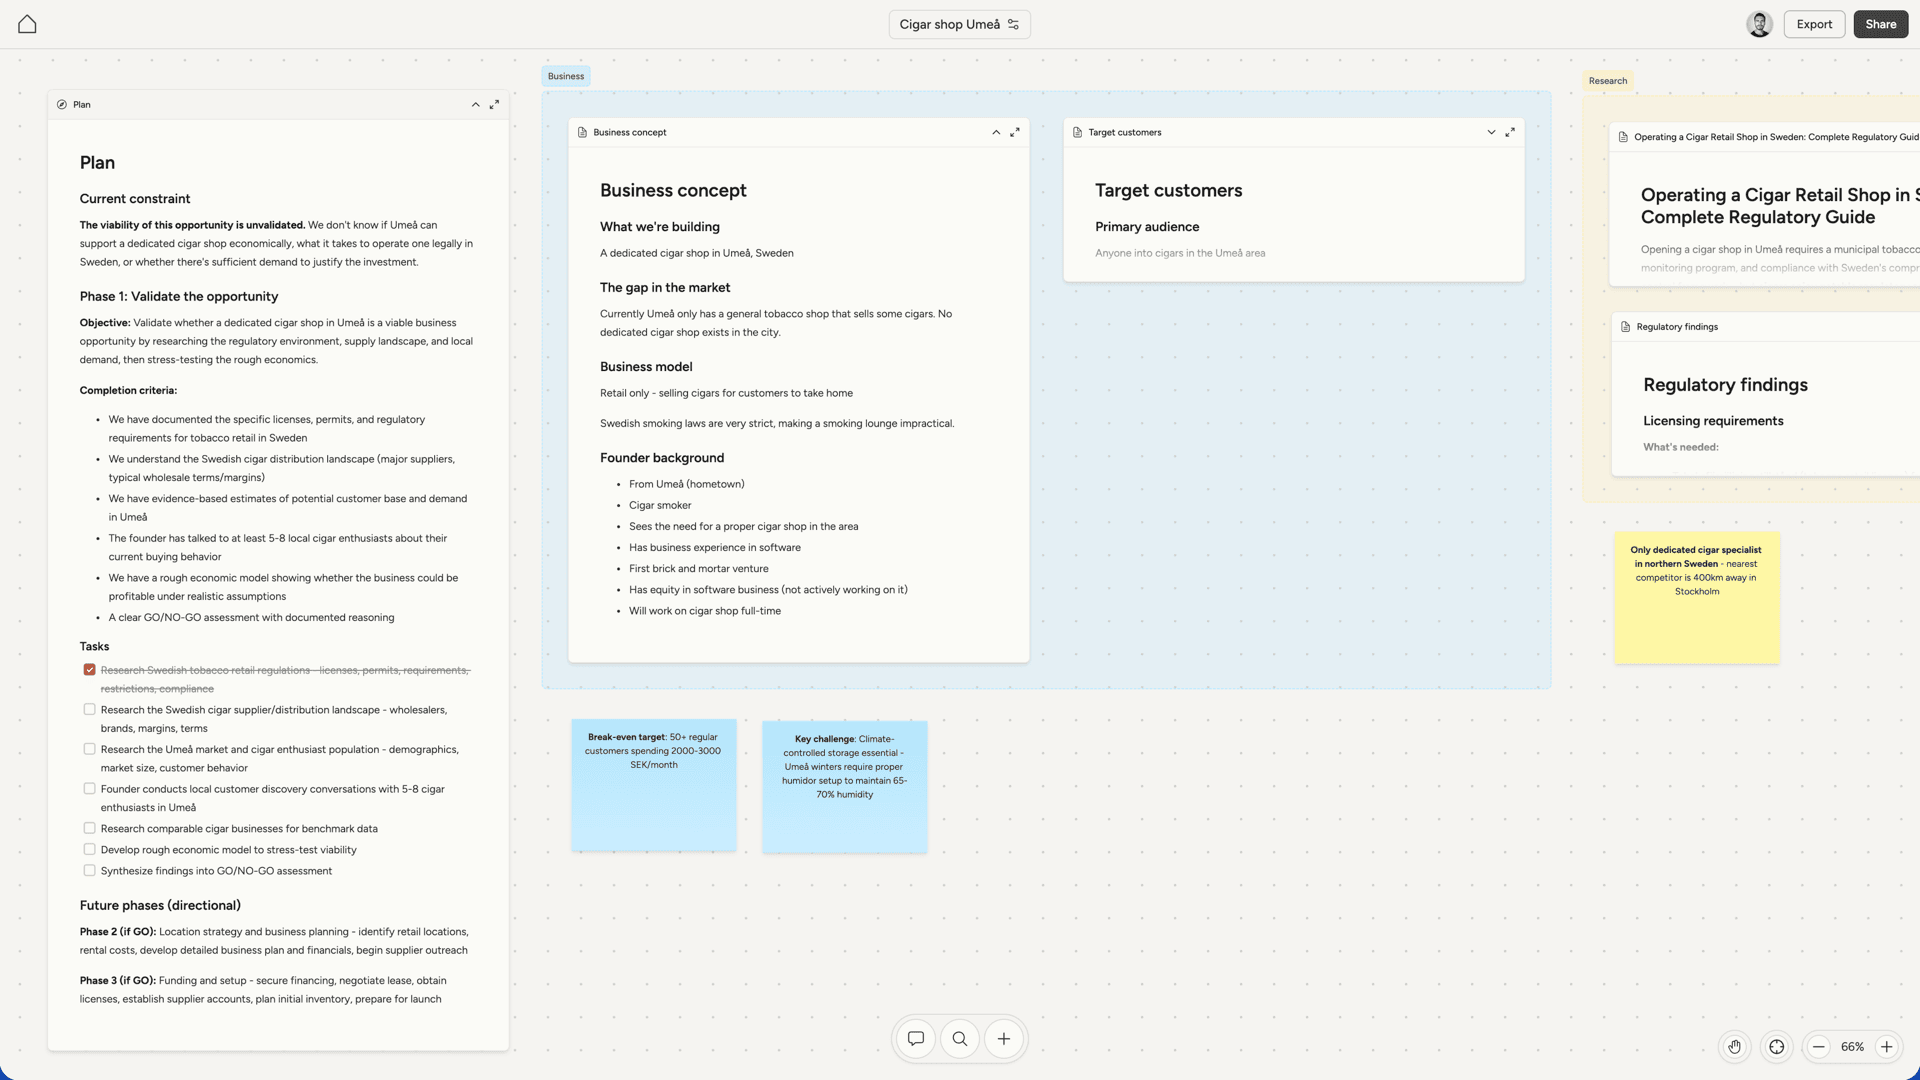The width and height of the screenshot is (1920, 1080).
Task: Click the home icon in top-left corner
Action: 27,24
